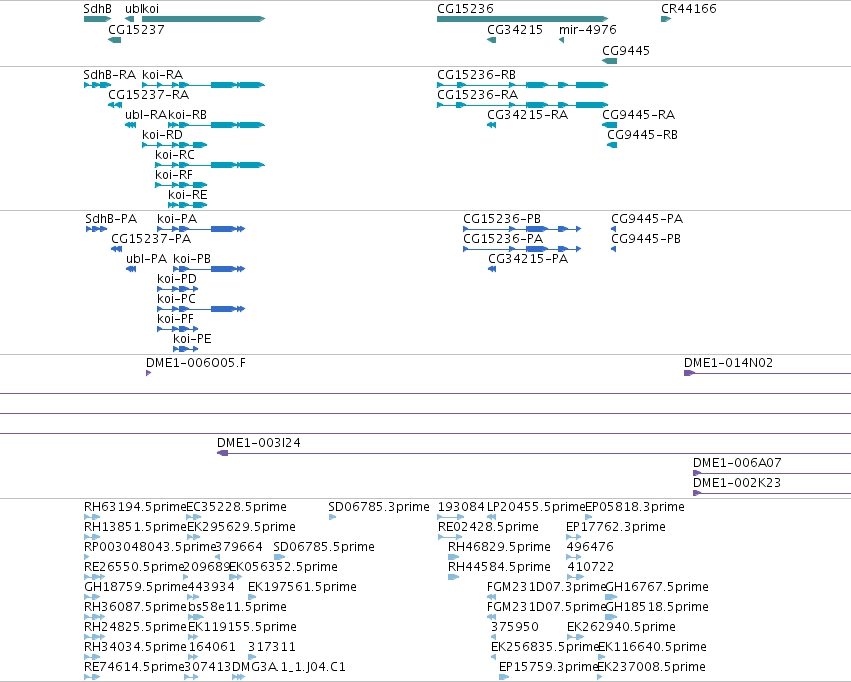Click the koi-RC transcript label

click(175, 155)
